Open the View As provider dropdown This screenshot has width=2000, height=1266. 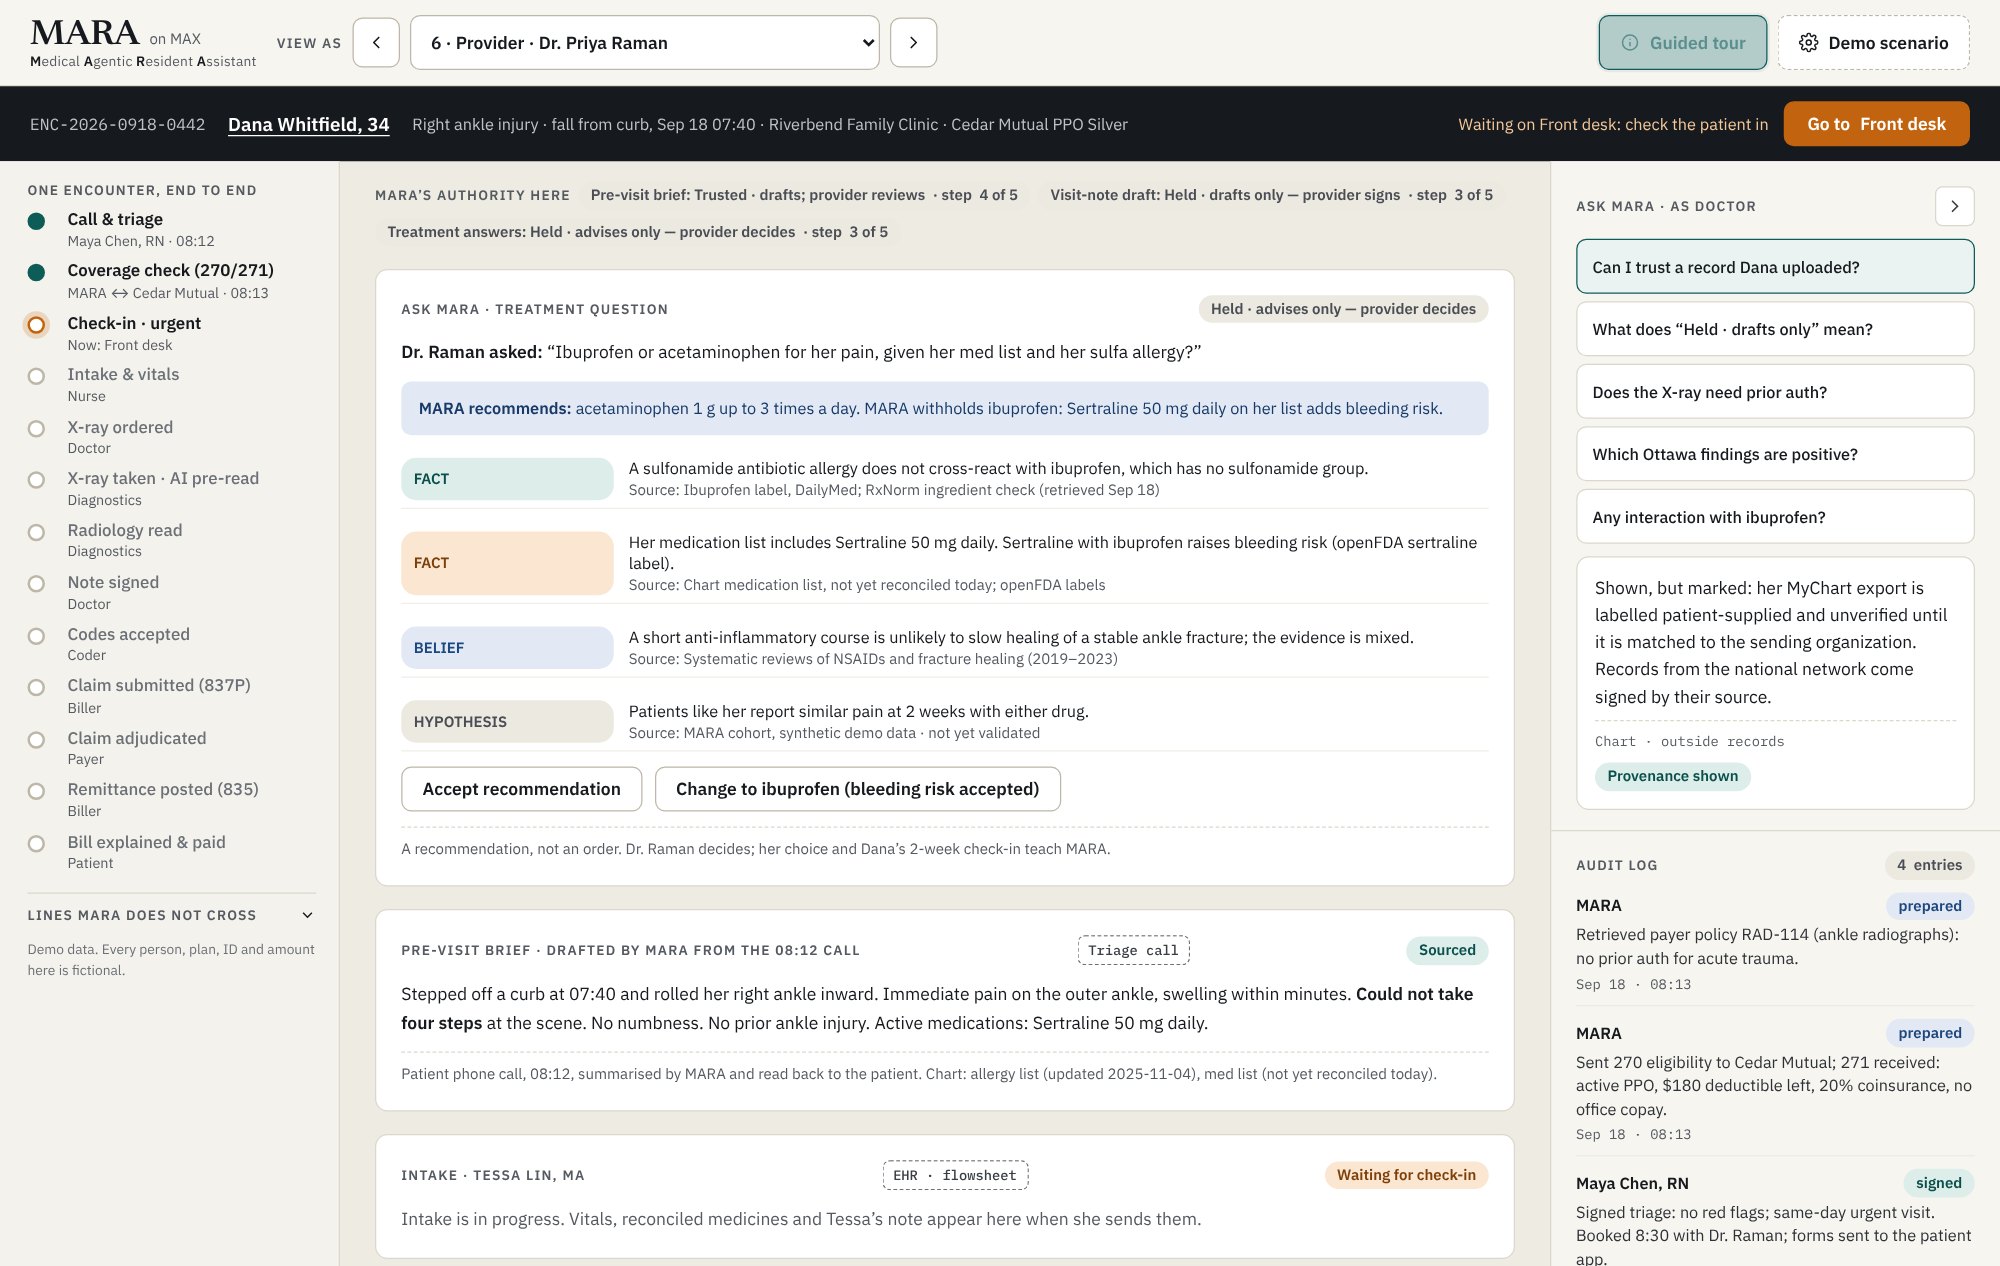coord(645,43)
